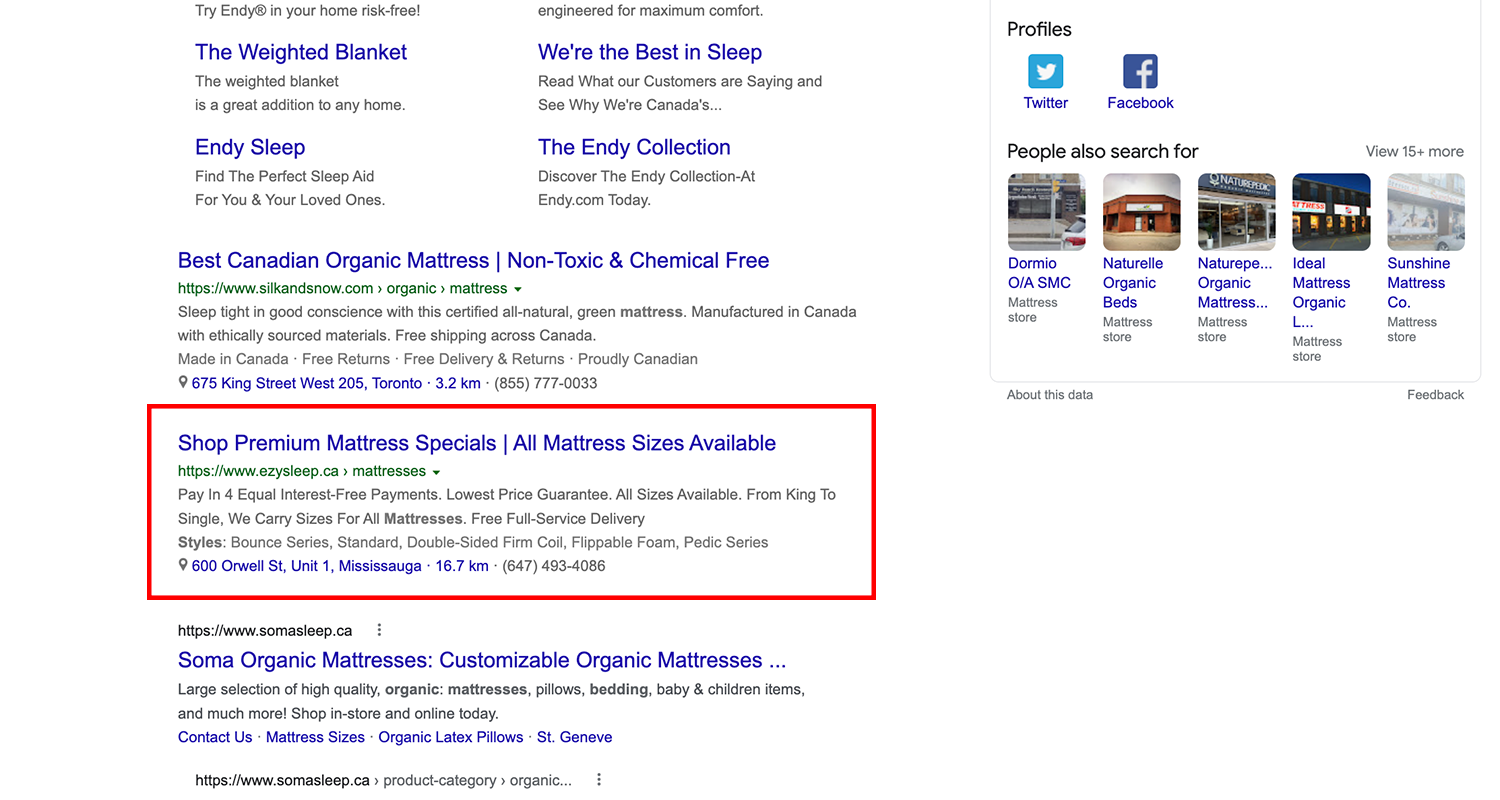Open The Weighted Blanket sitelink

[x=301, y=52]
